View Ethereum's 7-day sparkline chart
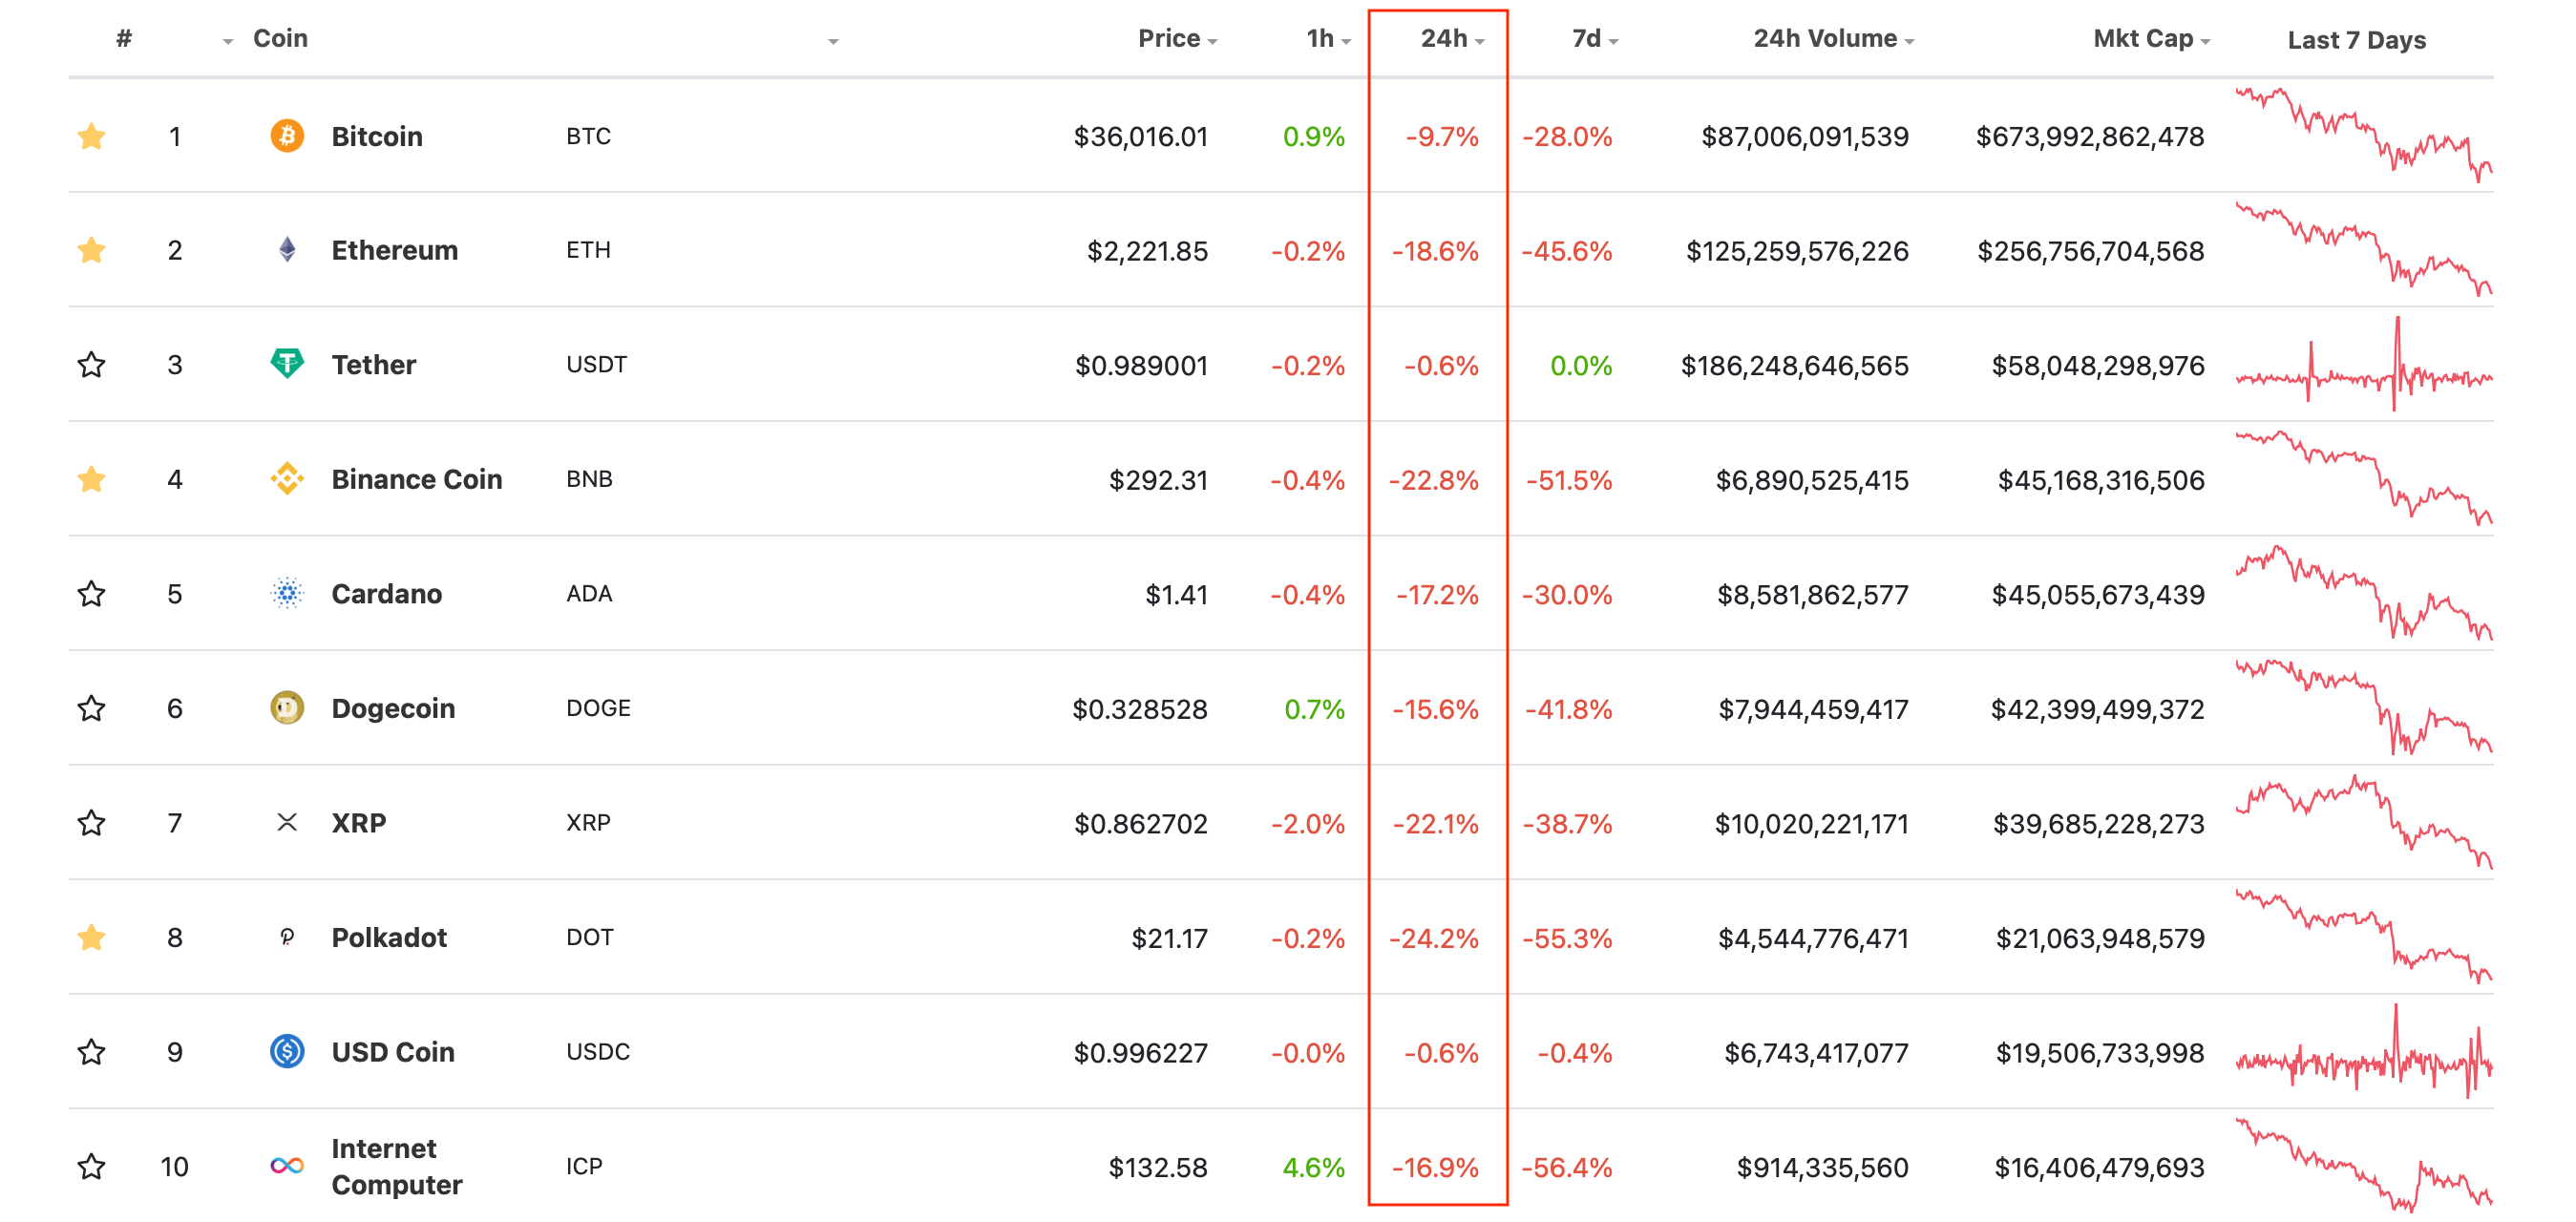Viewport: 2576px width, 1222px height. [2363, 249]
